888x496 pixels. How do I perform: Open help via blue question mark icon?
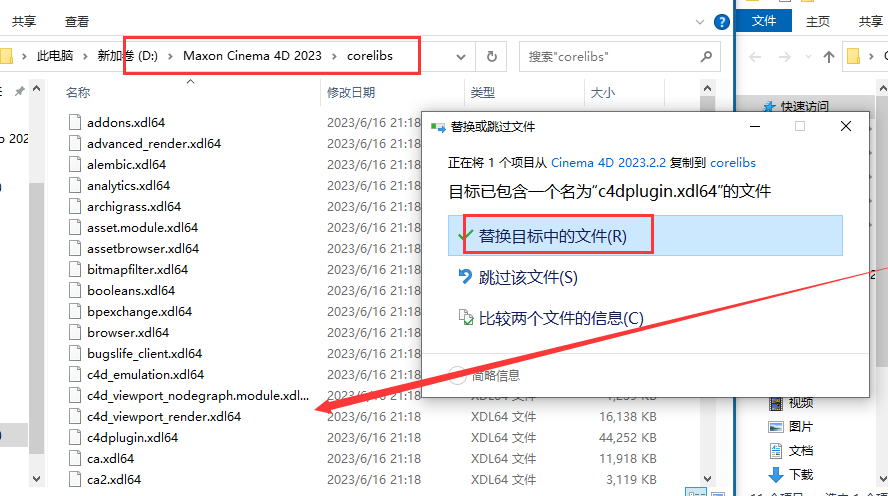click(722, 22)
